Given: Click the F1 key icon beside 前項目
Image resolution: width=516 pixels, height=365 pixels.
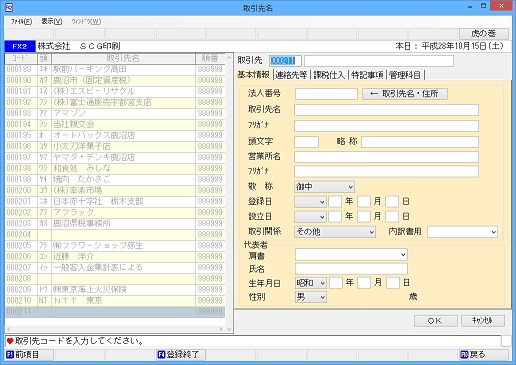Looking at the screenshot, I should [10, 355].
